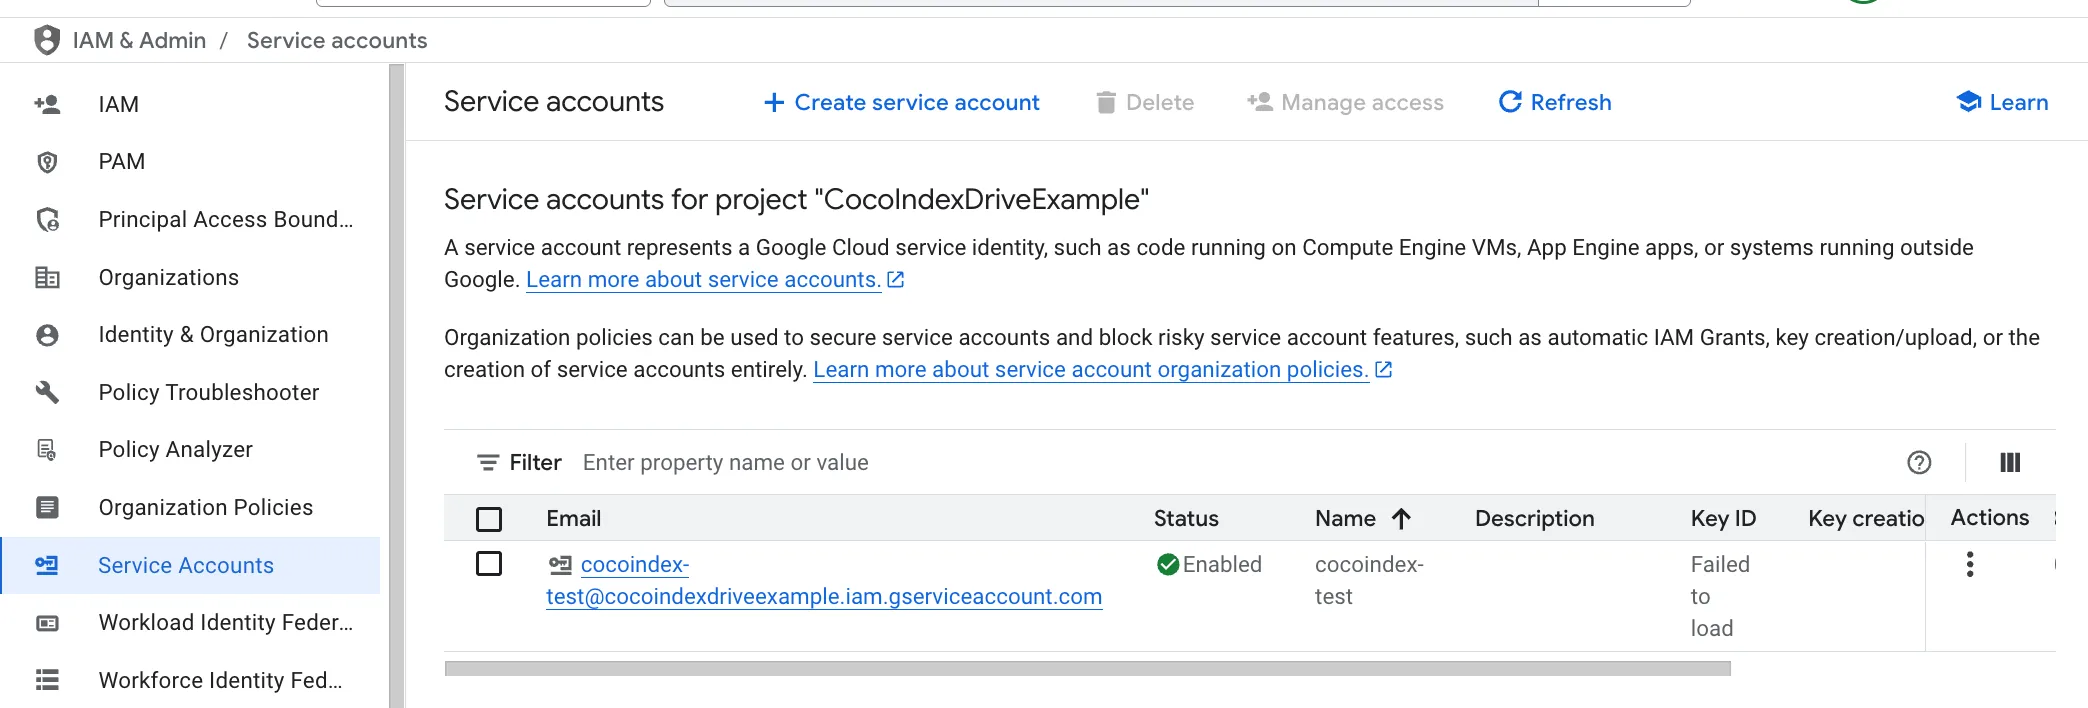Click the horizontal table scrollbar
Screen dimensions: 2088x708
pyautogui.click(x=1087, y=668)
